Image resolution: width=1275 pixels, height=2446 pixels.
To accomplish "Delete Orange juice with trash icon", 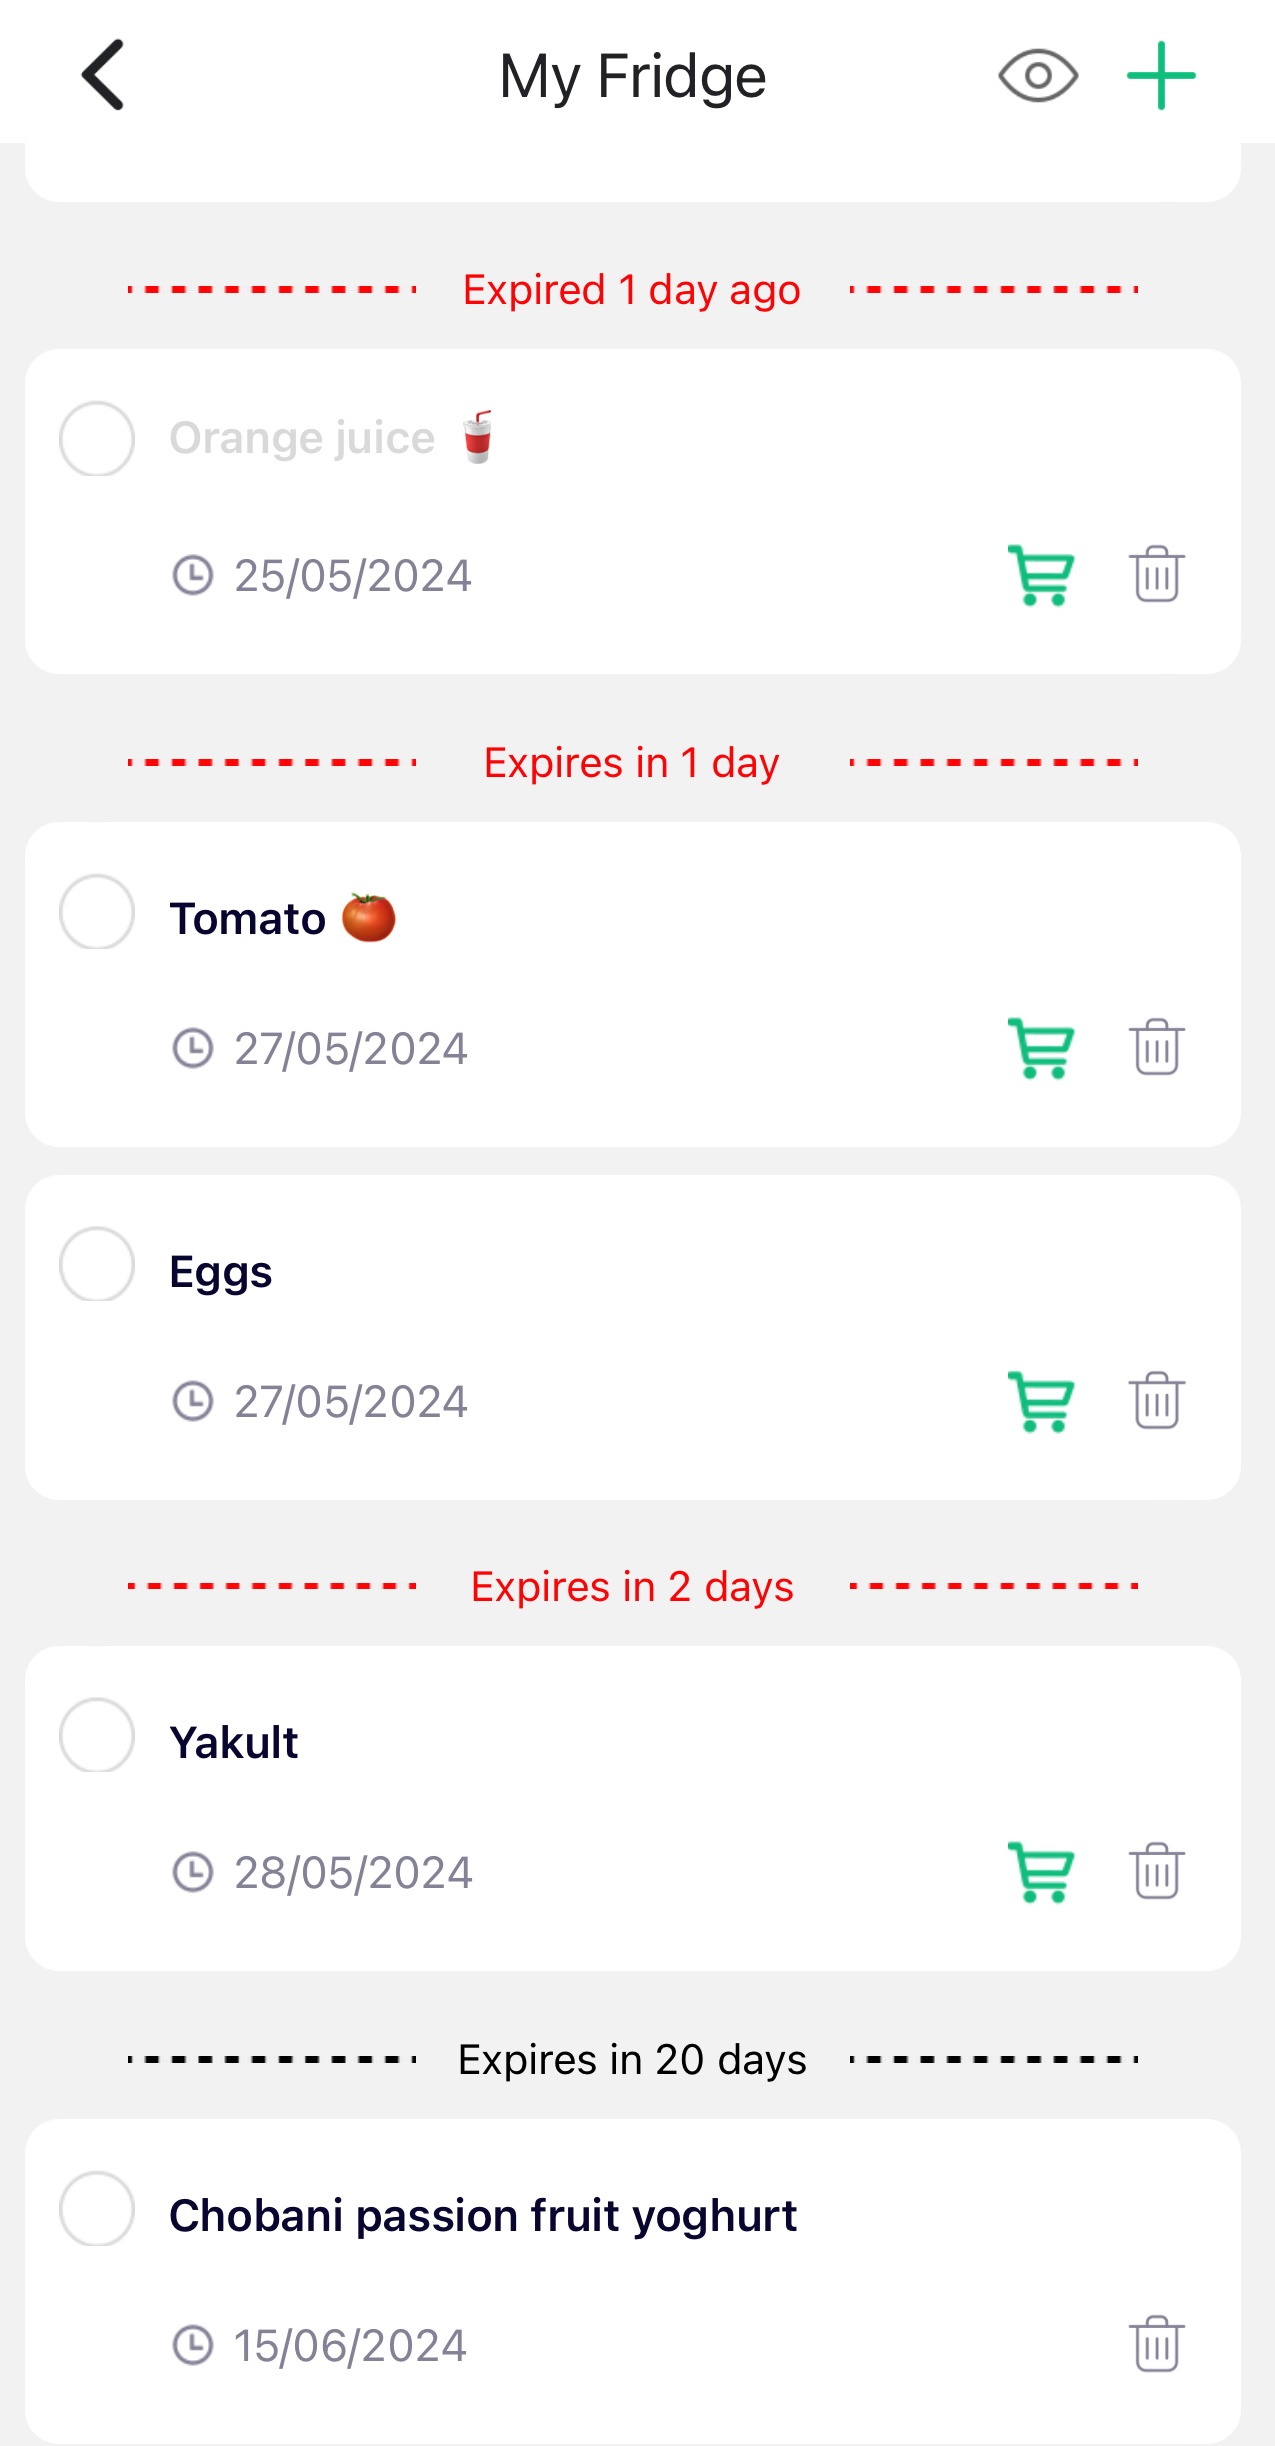I will [x=1157, y=575].
